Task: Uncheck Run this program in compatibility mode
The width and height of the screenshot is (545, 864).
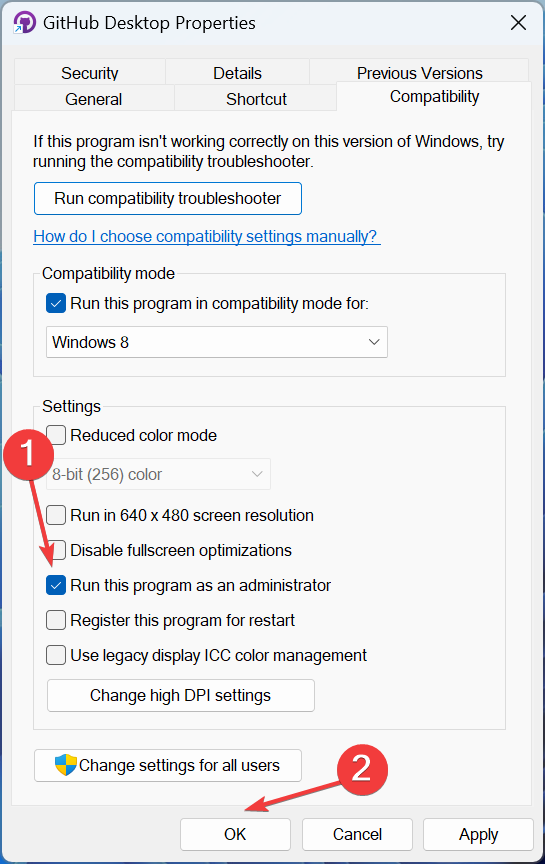Action: point(56,304)
